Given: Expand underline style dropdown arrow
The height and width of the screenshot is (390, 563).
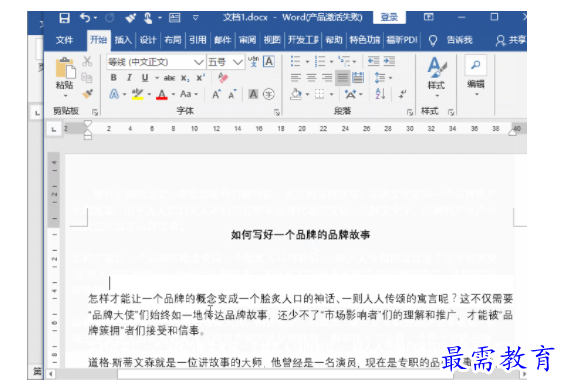Looking at the screenshot, I should (x=157, y=78).
